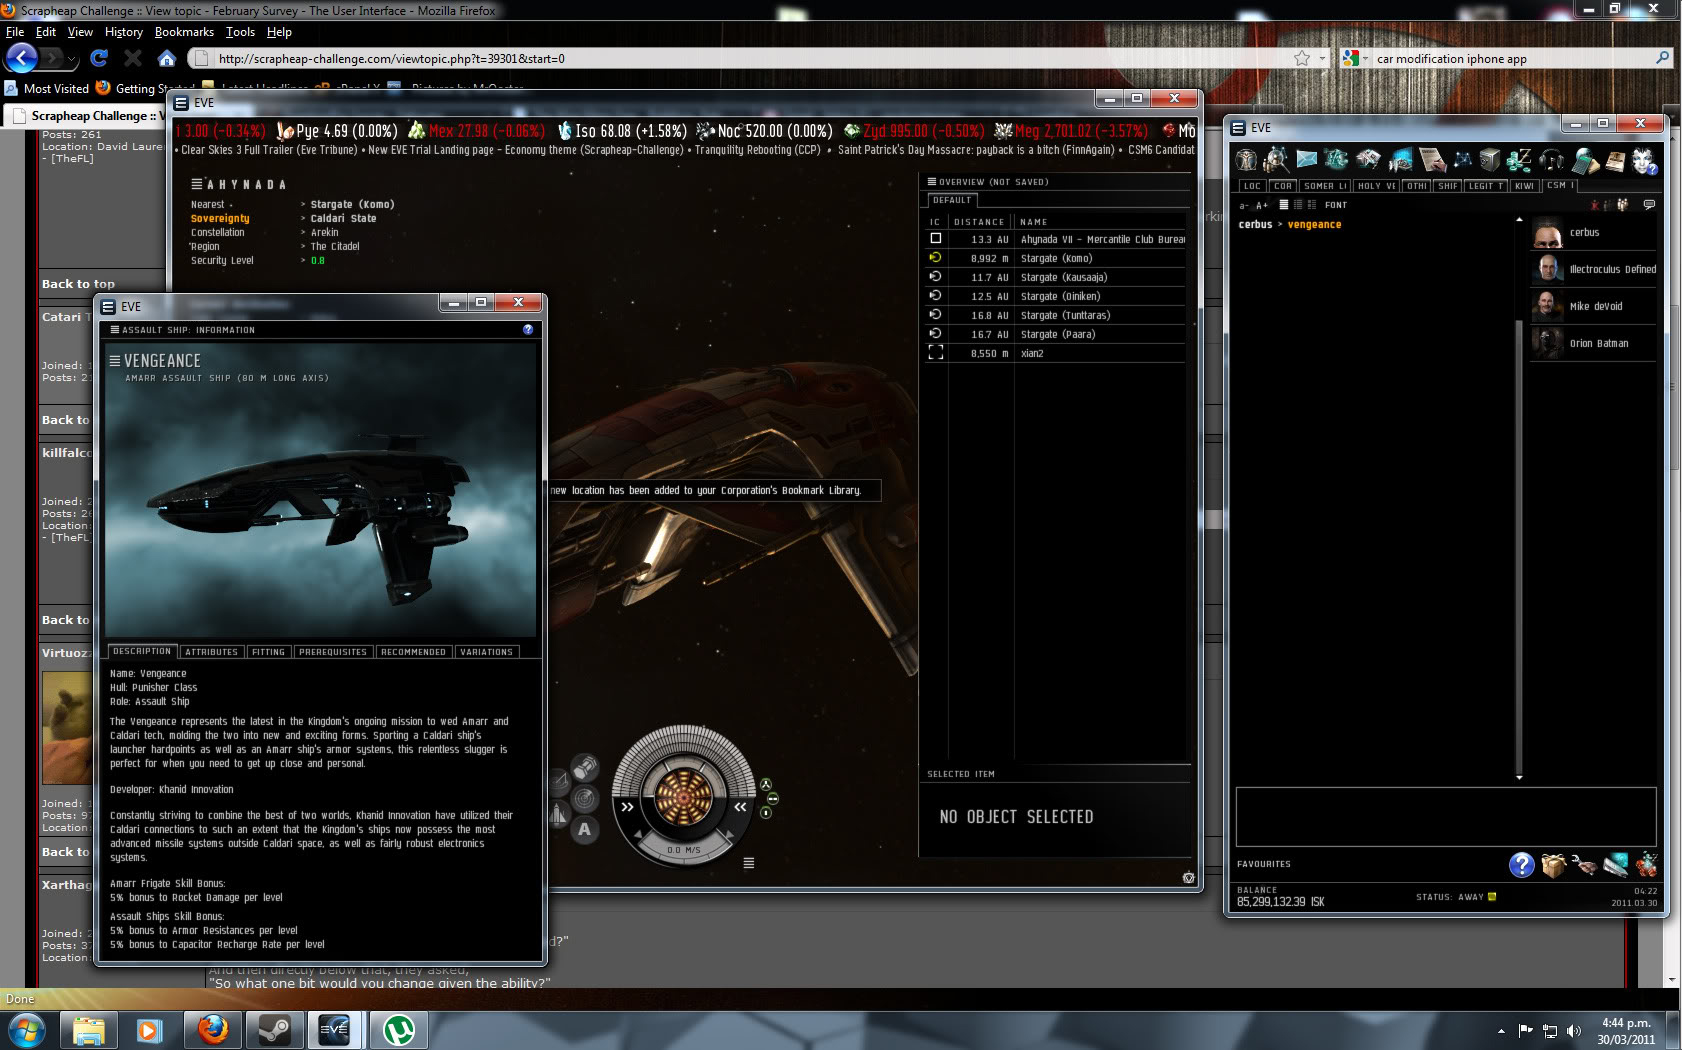Open the scanner radar icon next to the ship HUD
1682x1050 pixels.
pyautogui.click(x=585, y=798)
